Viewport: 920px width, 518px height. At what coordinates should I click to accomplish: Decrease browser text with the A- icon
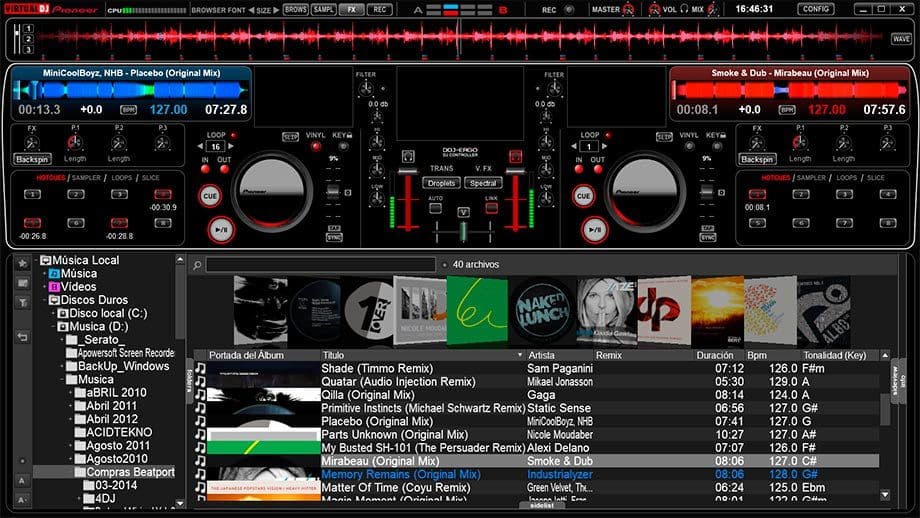[22, 500]
